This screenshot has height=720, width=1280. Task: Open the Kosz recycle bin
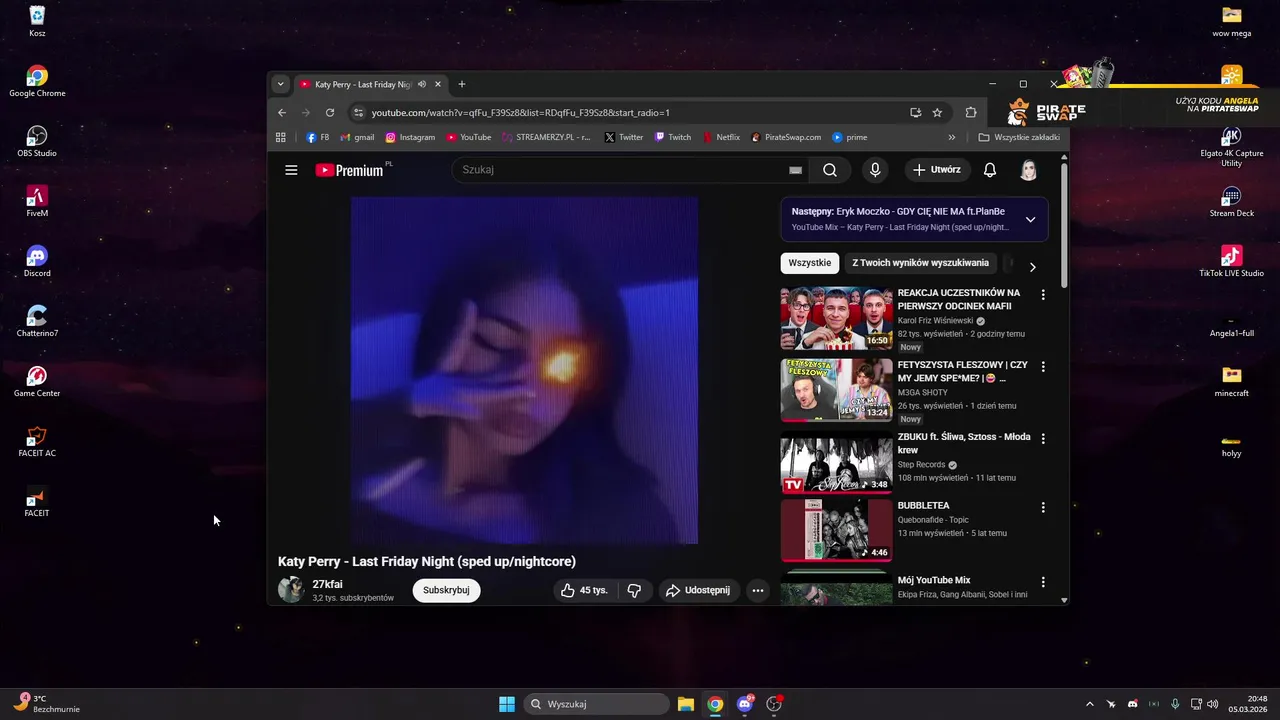pyautogui.click(x=37, y=21)
